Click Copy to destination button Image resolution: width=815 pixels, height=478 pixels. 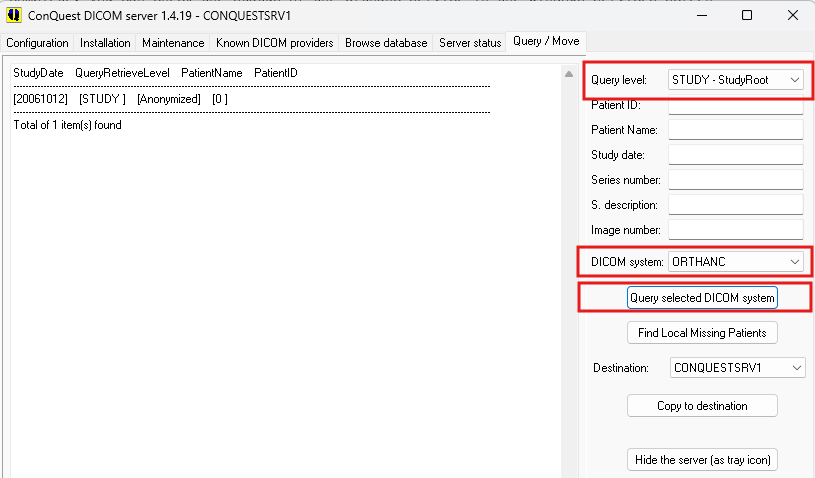702,406
